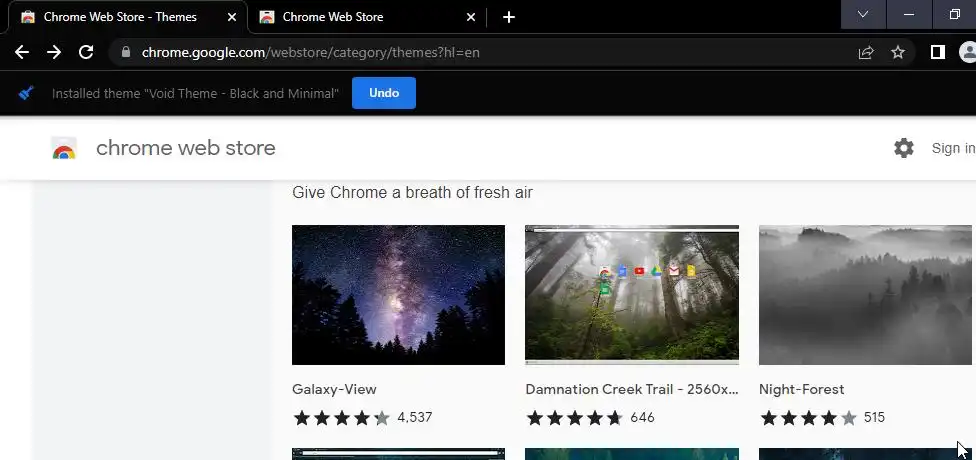Reload the current page

[x=86, y=52]
